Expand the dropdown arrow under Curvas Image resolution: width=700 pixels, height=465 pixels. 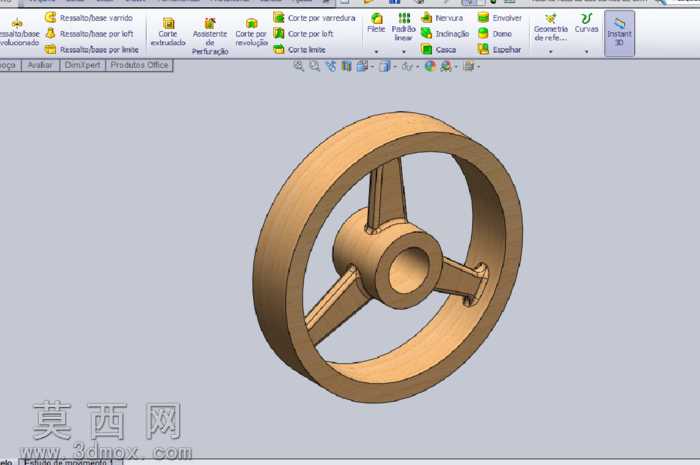[586, 52]
